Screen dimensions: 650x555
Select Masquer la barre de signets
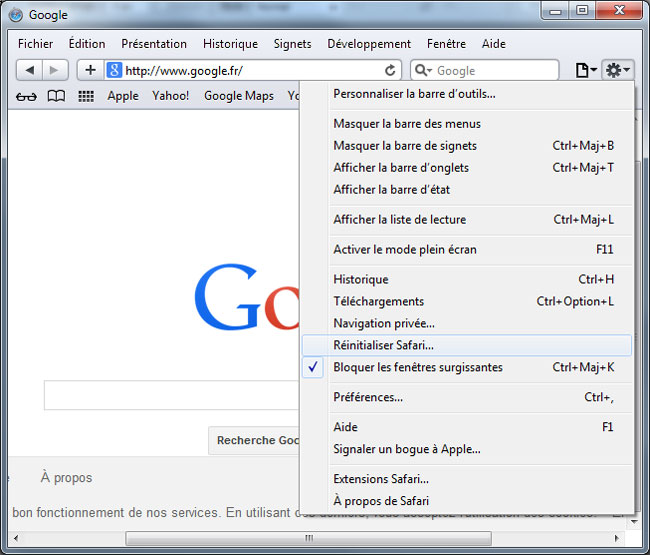pyautogui.click(x=467, y=145)
